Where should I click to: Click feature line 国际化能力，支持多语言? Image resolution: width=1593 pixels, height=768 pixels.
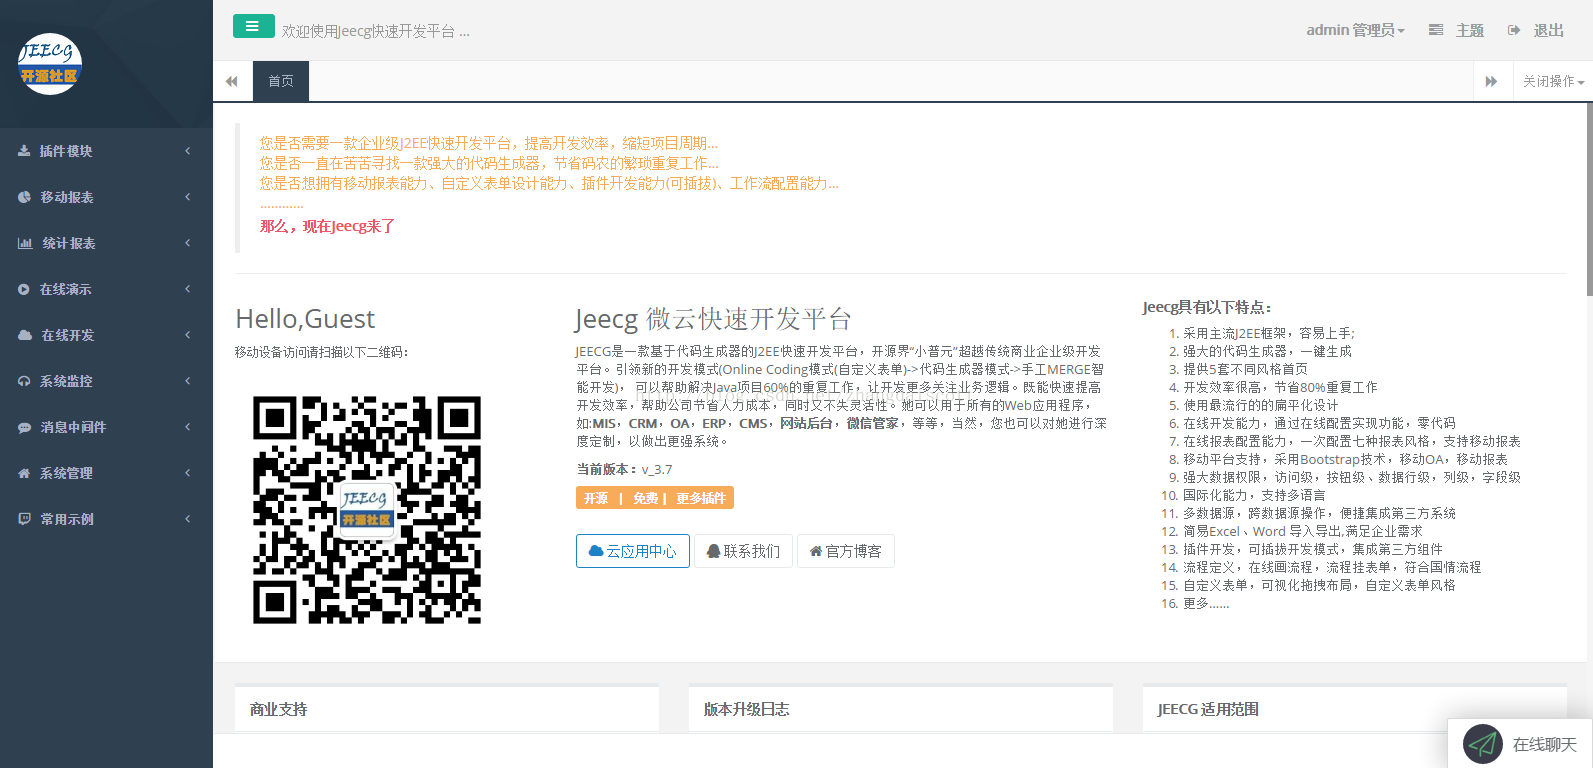(x=1254, y=495)
